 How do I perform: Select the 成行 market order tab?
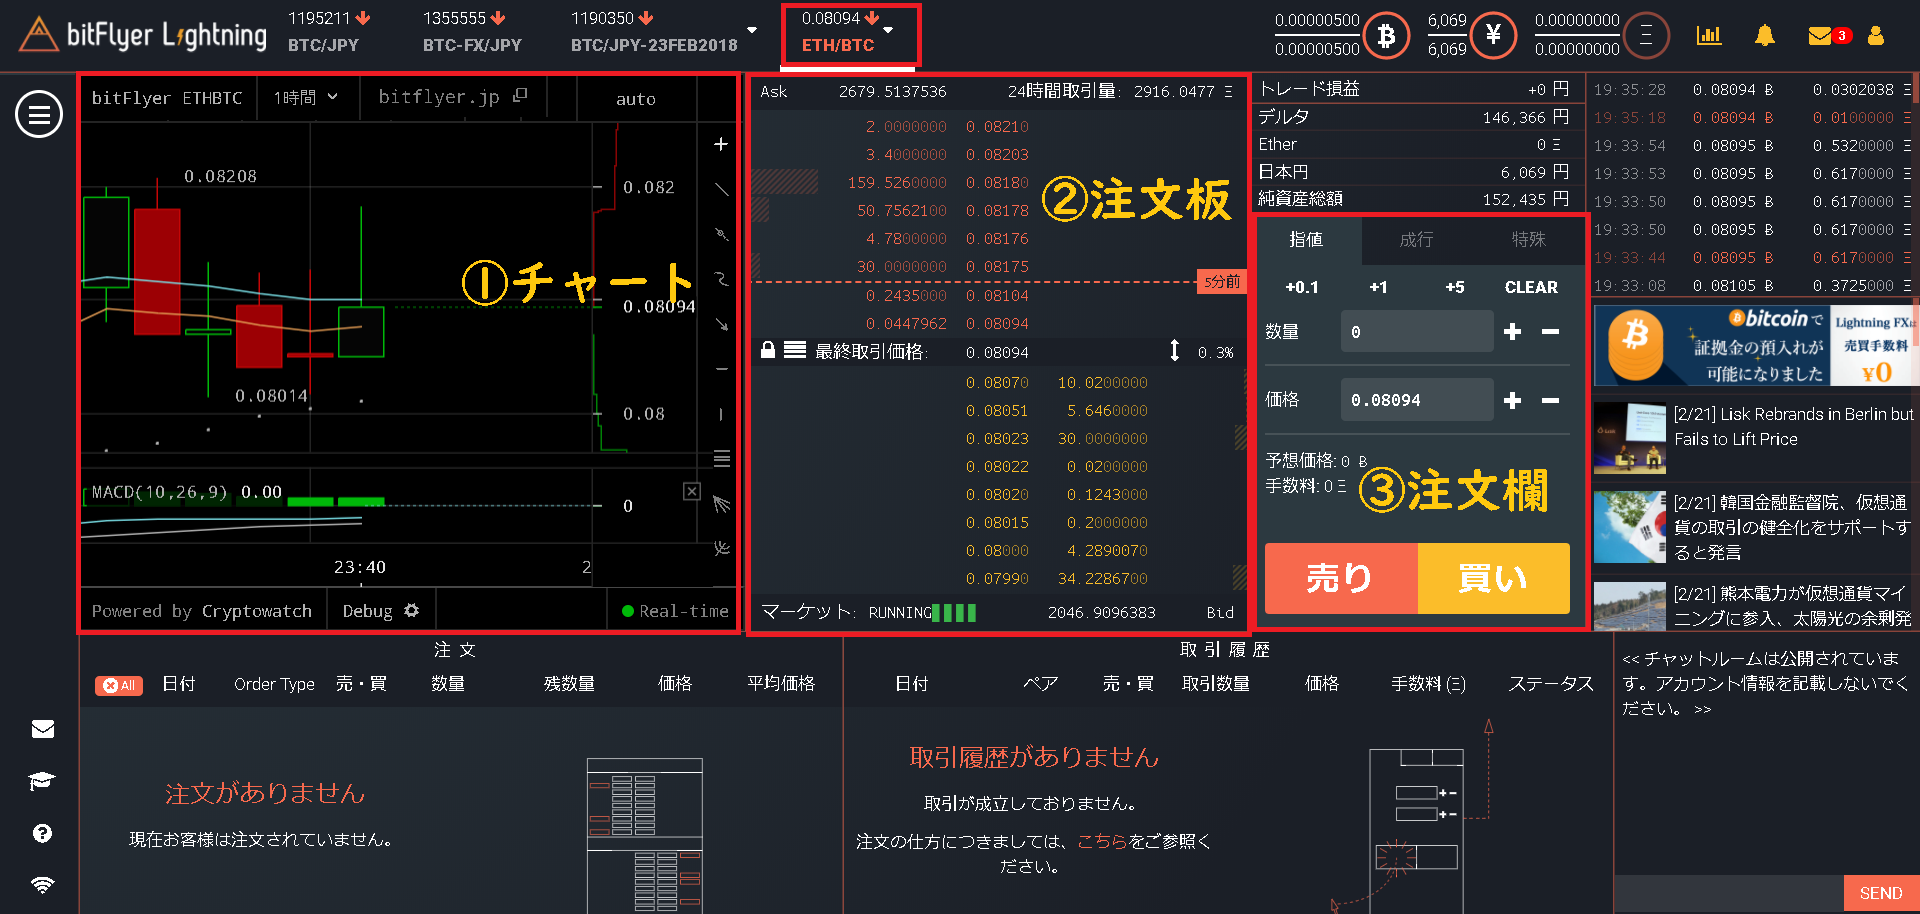pos(1416,239)
